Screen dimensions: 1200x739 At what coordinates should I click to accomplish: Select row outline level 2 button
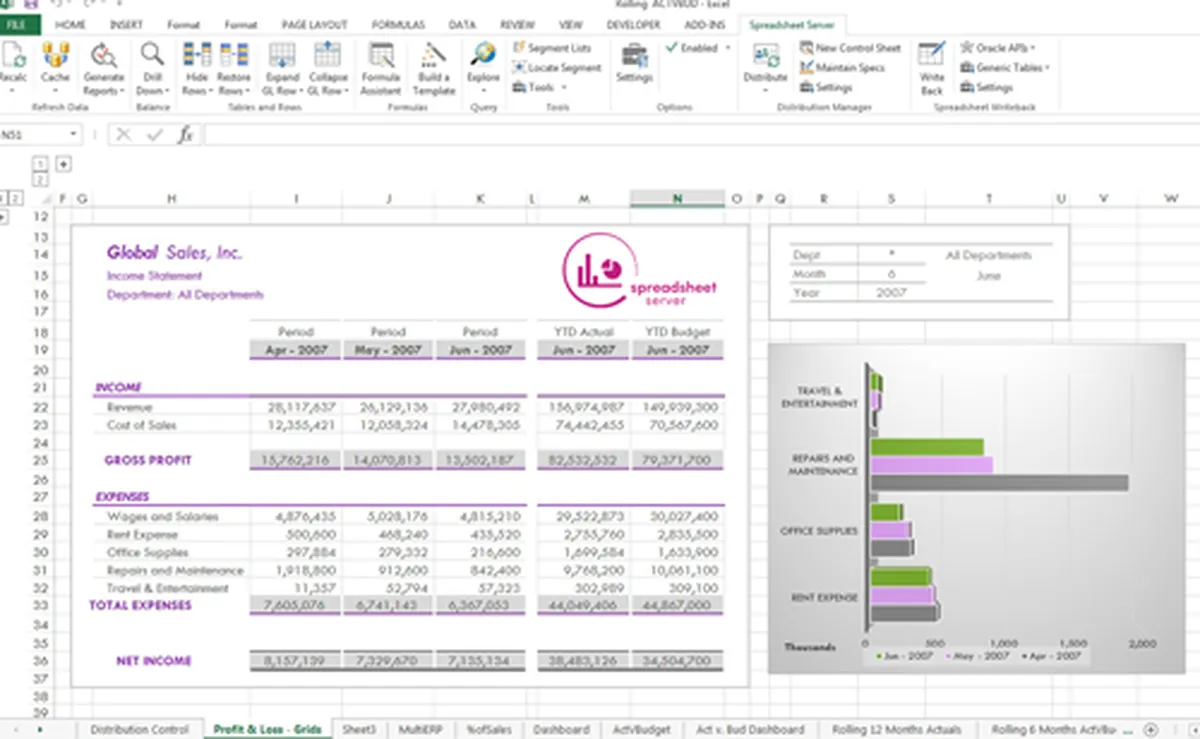(x=16, y=199)
